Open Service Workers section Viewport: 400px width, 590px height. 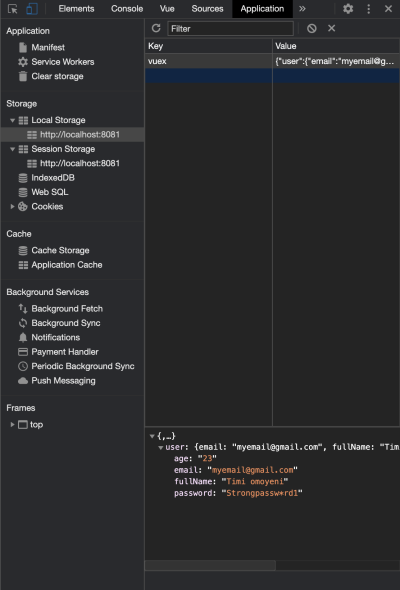[x=63, y=62]
